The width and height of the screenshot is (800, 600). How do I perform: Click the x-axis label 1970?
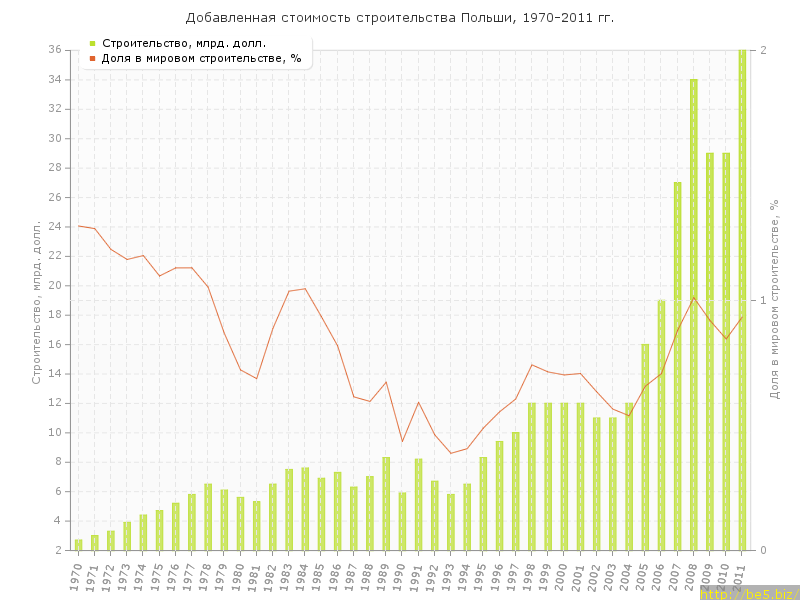pos(77,575)
